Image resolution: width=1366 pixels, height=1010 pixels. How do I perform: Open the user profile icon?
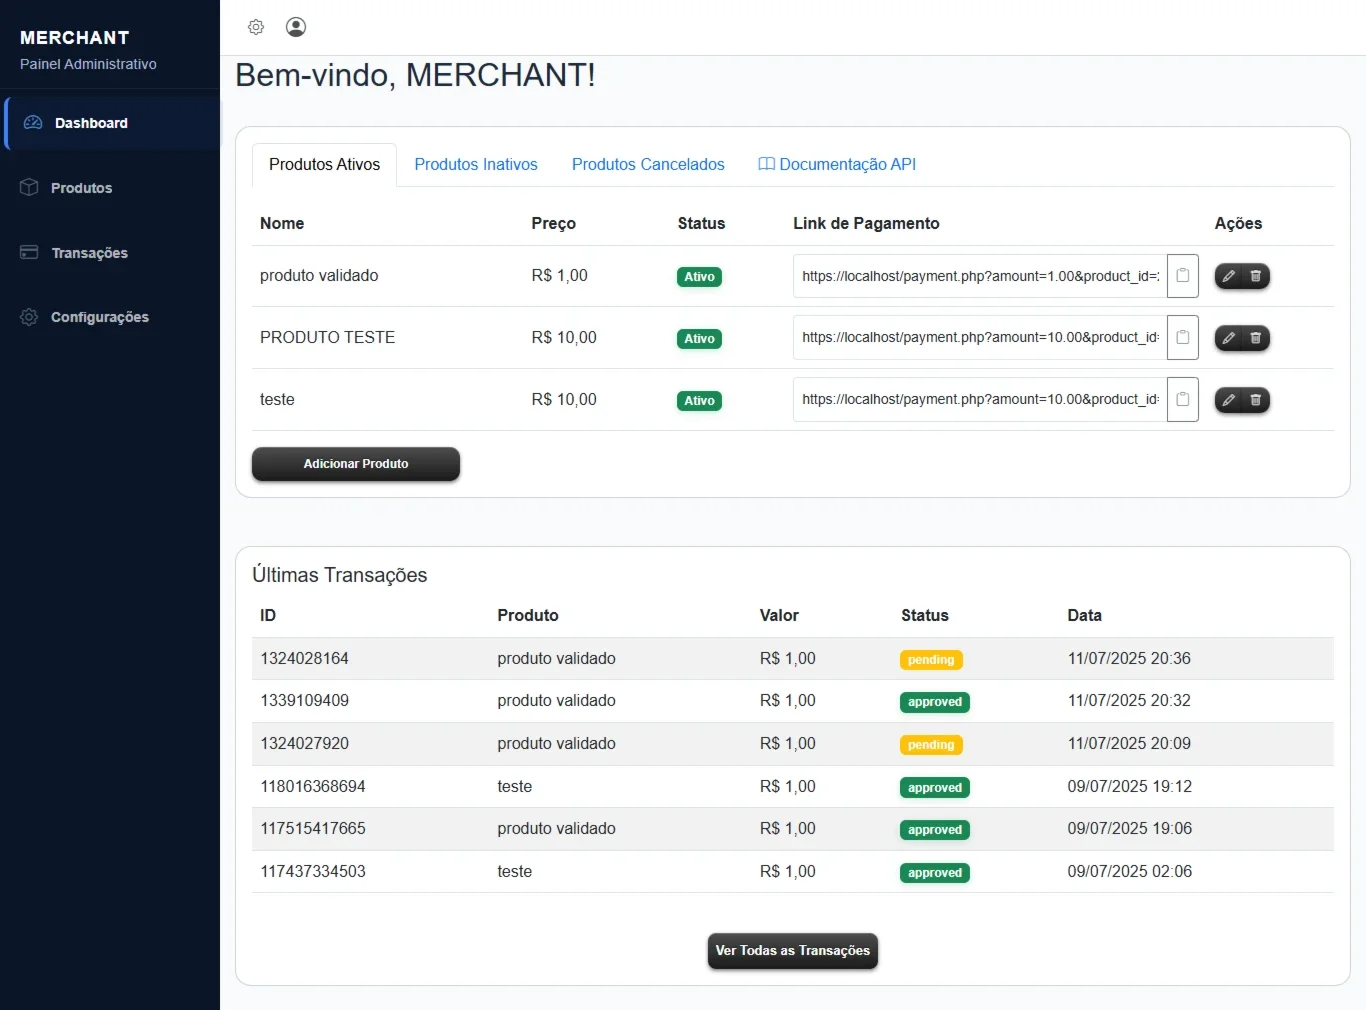[x=296, y=27]
